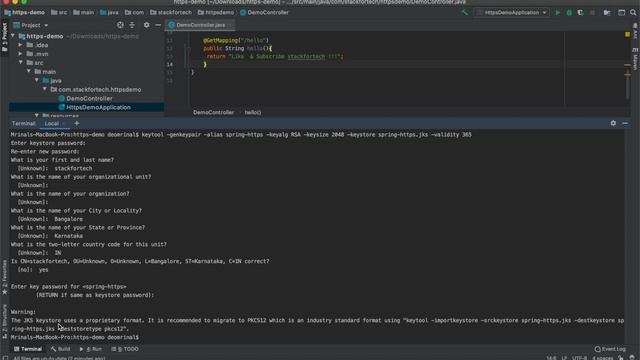Screen dimensions: 640x360
Task: Expand the .idea folder
Action: coord(21,45)
